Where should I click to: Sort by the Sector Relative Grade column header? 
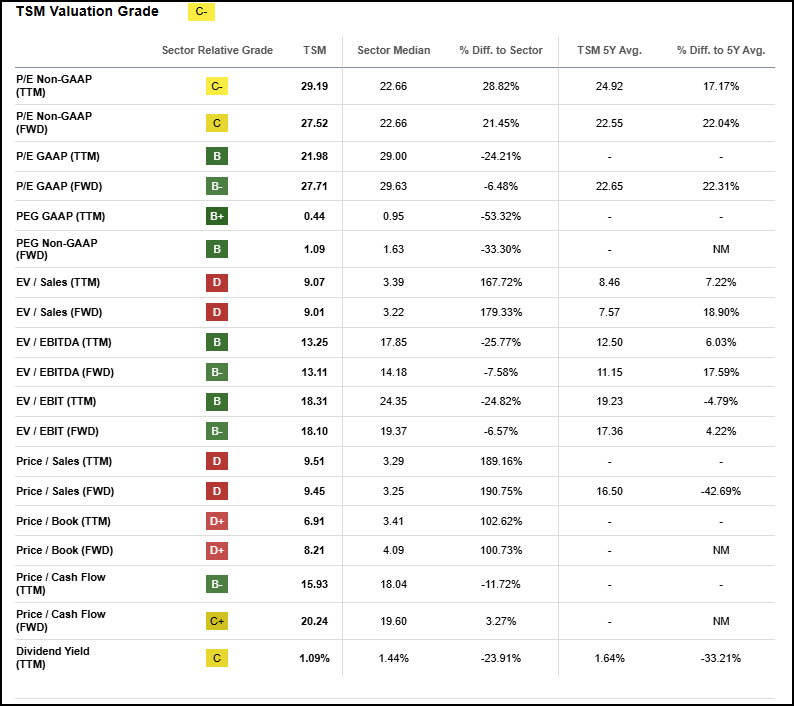217,50
